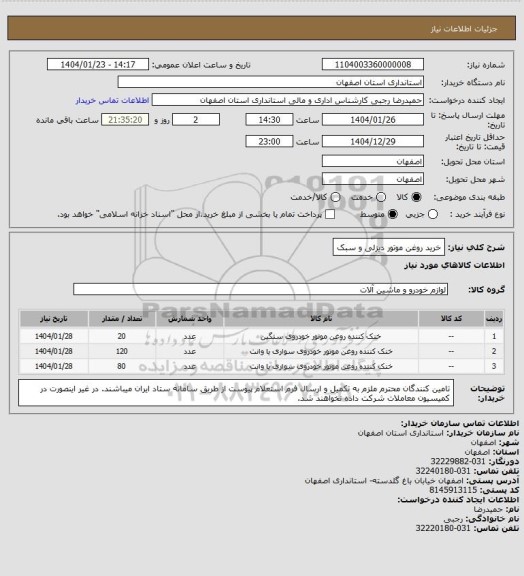Click the organization phone 32240180-031

(443, 471)
